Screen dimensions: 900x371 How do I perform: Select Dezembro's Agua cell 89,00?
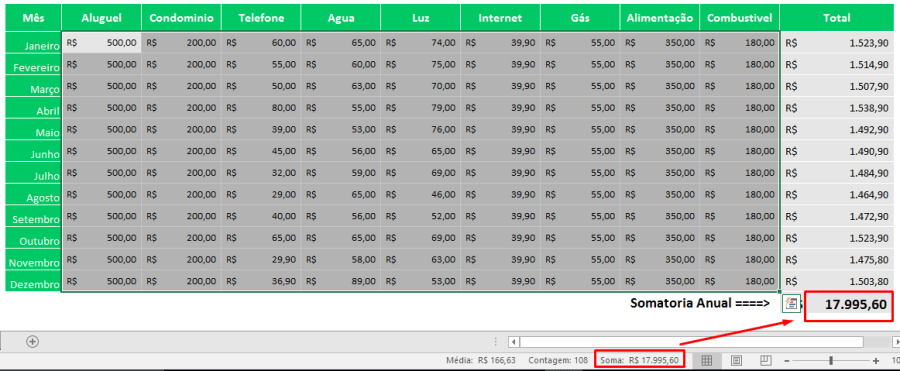[x=341, y=281]
